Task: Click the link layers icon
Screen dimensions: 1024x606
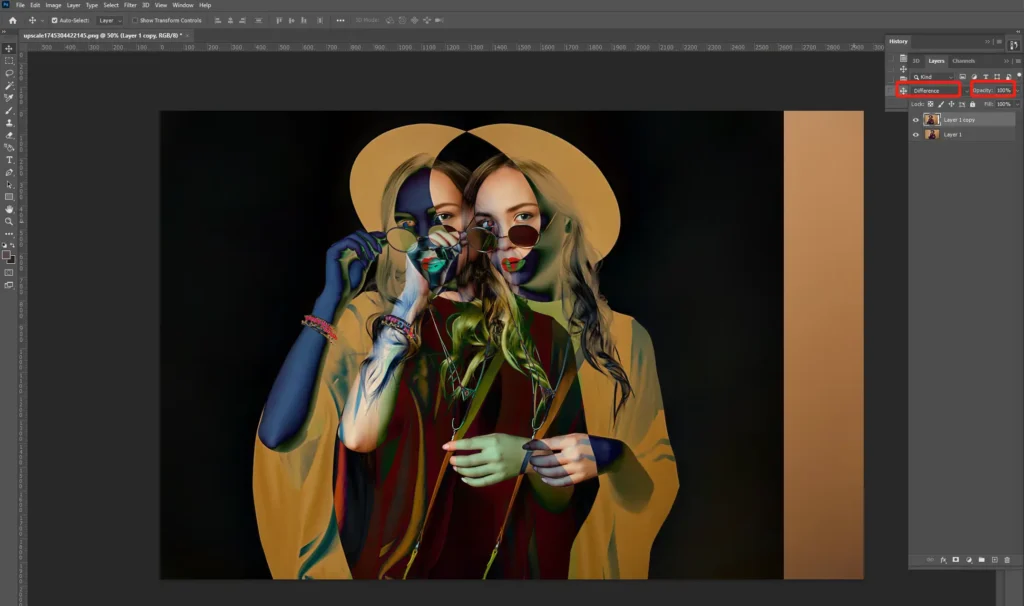Action: 930,560
